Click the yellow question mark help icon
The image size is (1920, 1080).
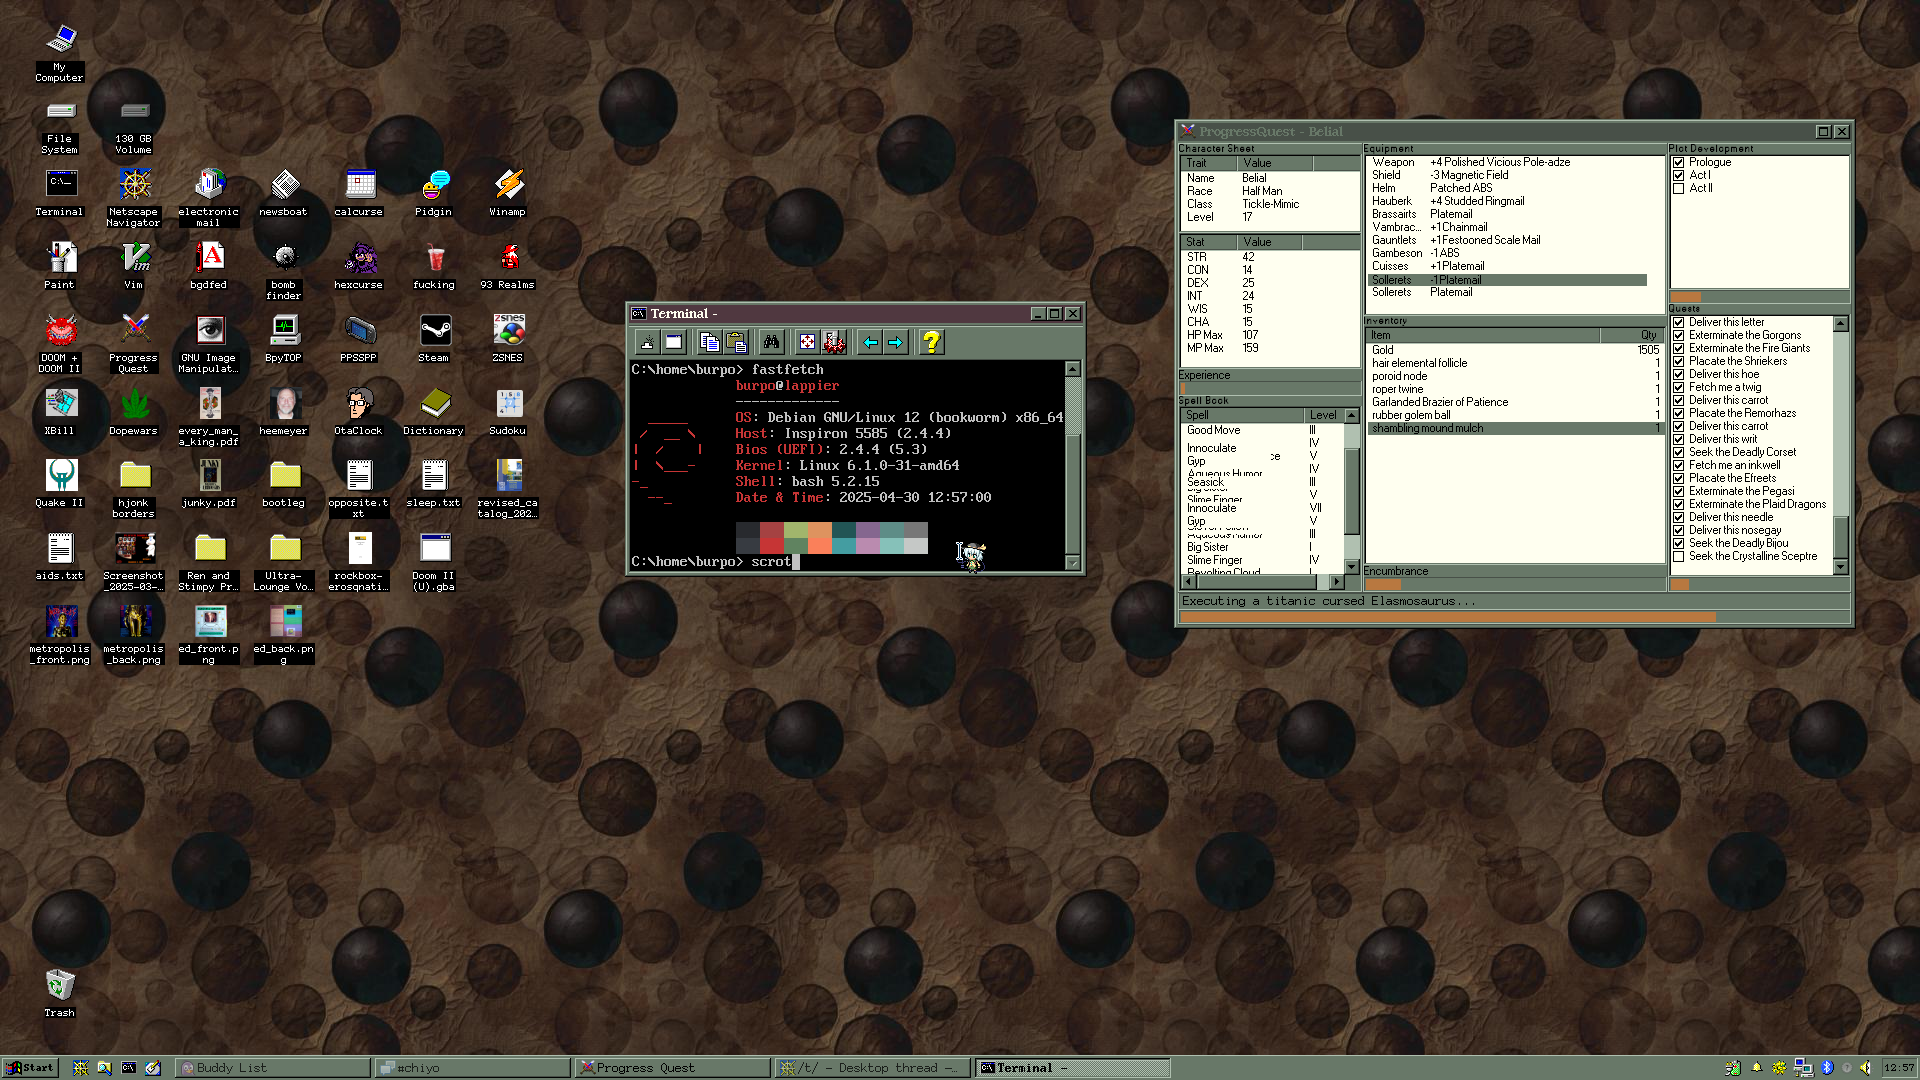click(x=931, y=343)
